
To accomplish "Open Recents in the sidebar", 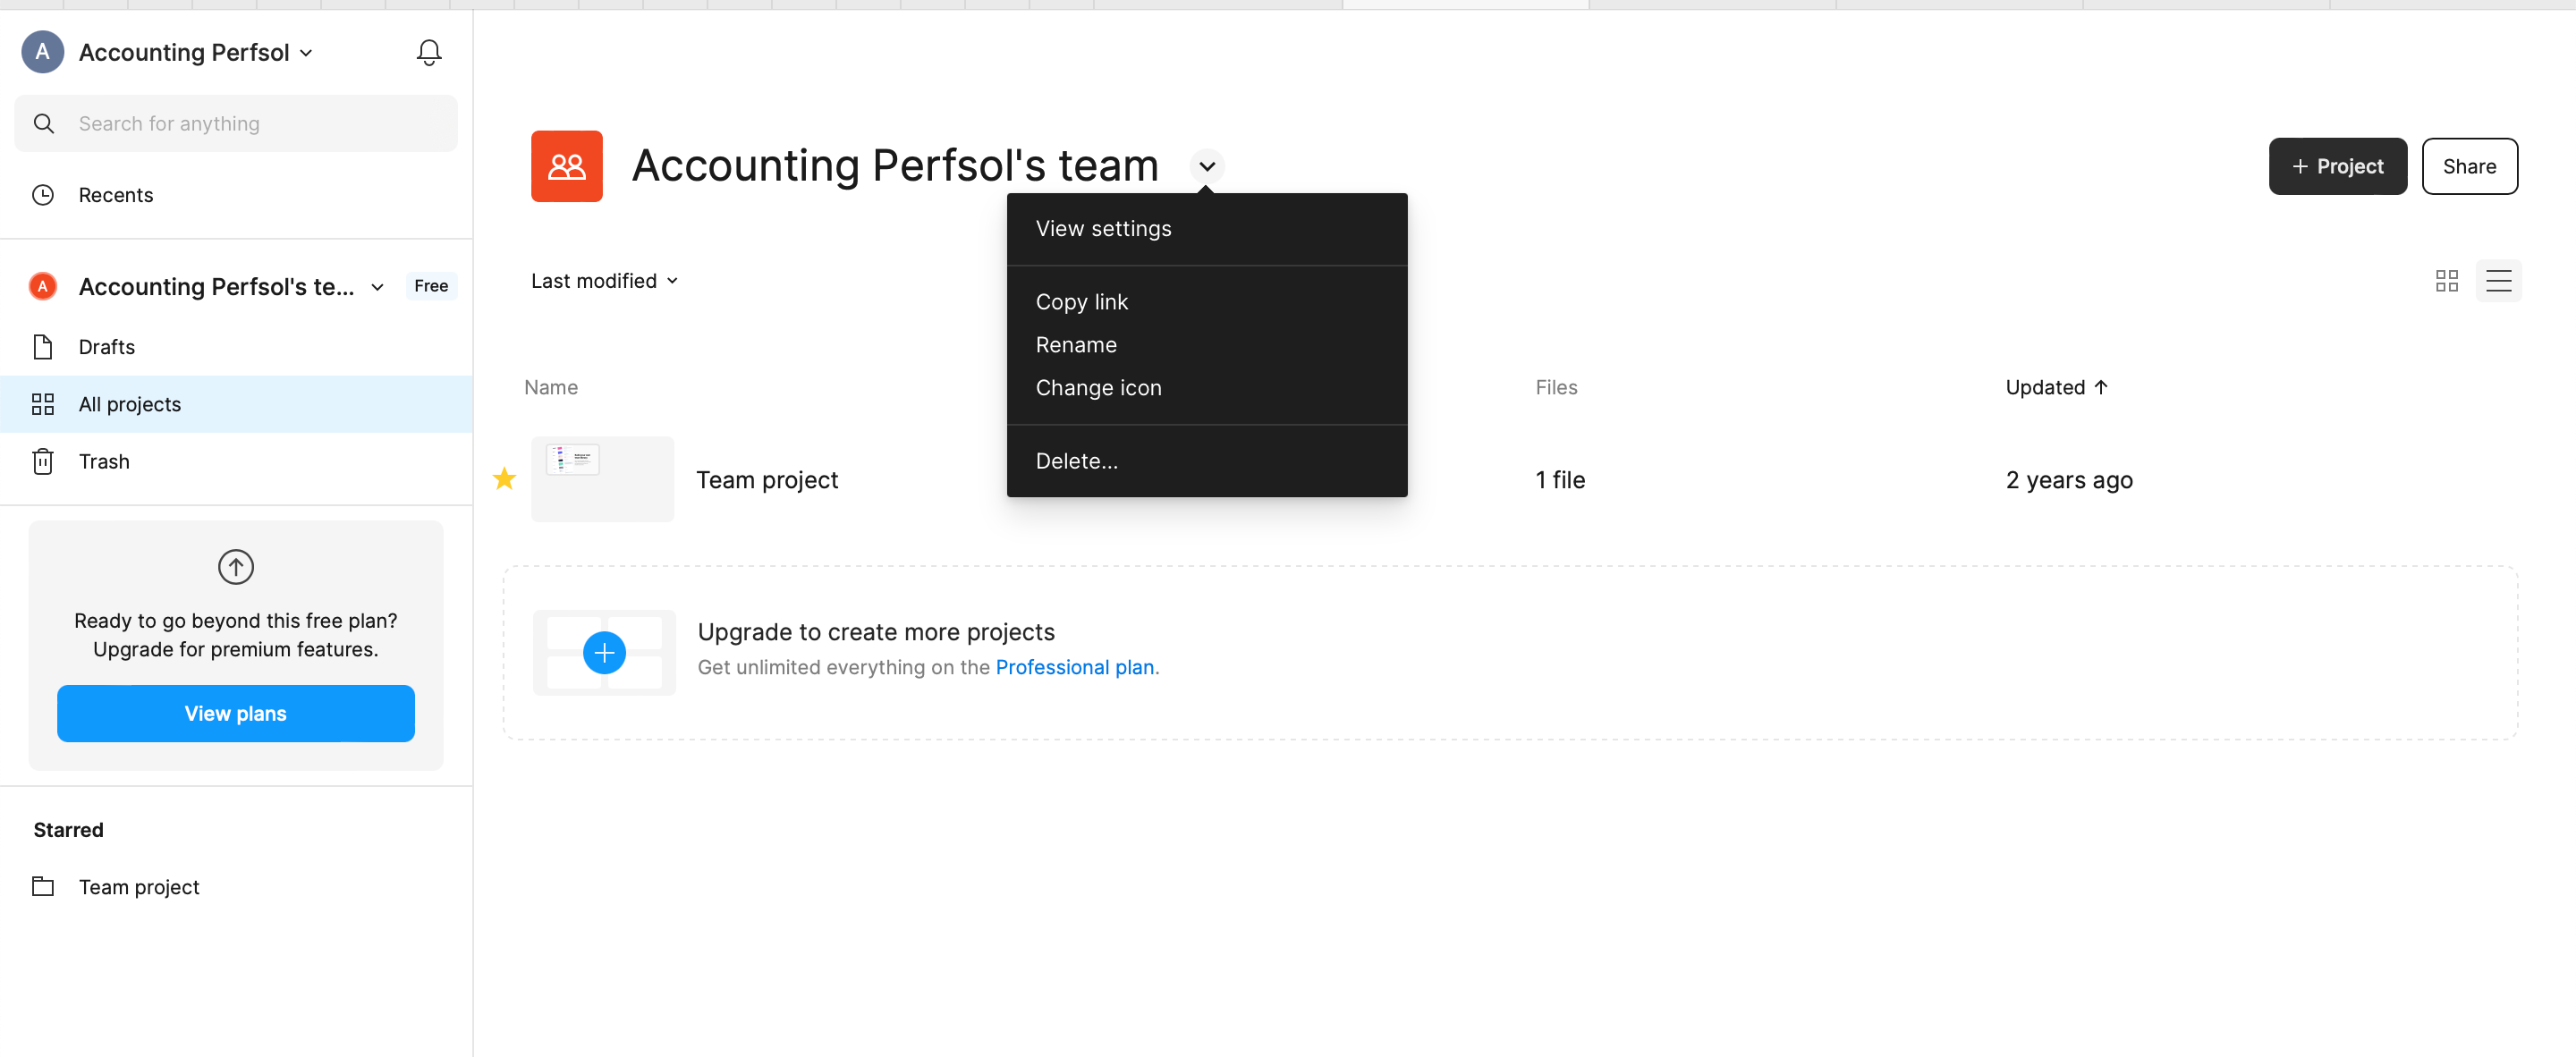I will tap(236, 195).
